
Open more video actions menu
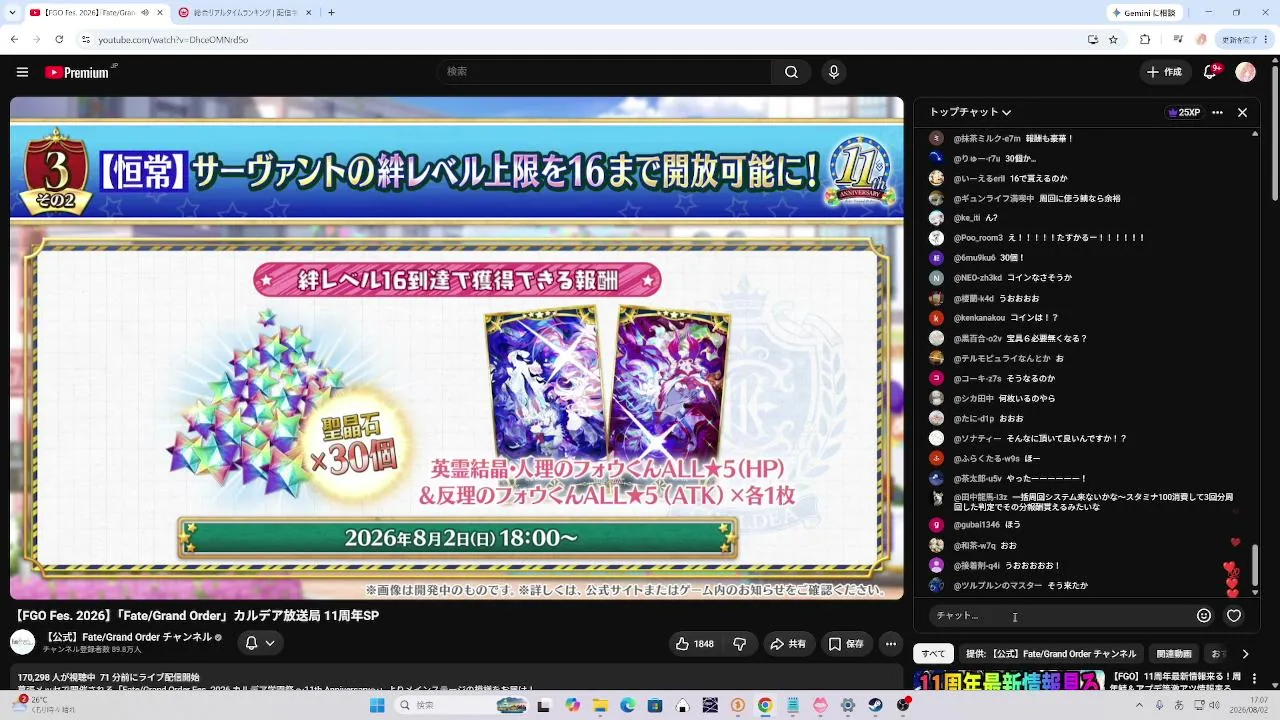click(891, 644)
